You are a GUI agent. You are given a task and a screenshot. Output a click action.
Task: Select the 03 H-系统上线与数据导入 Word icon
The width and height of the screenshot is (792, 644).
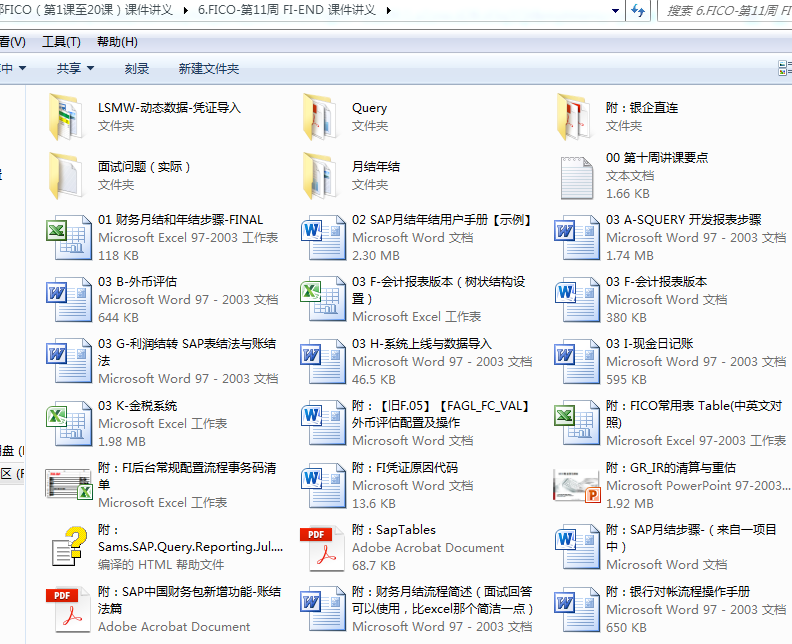323,362
